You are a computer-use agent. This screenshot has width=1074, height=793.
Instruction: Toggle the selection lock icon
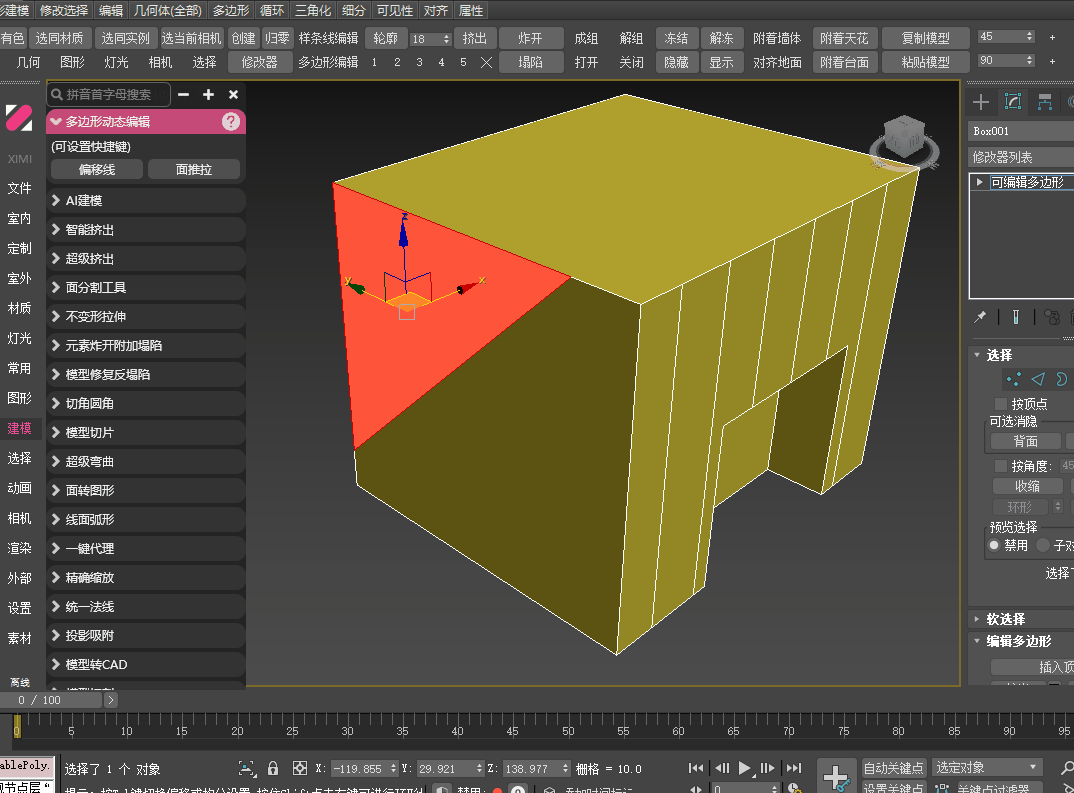click(x=273, y=769)
